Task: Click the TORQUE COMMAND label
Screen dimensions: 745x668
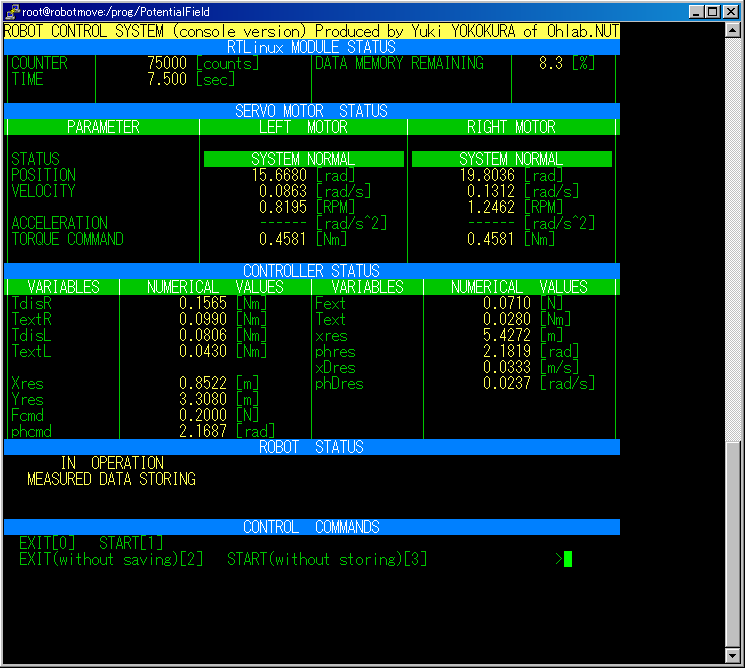Action: pos(67,239)
